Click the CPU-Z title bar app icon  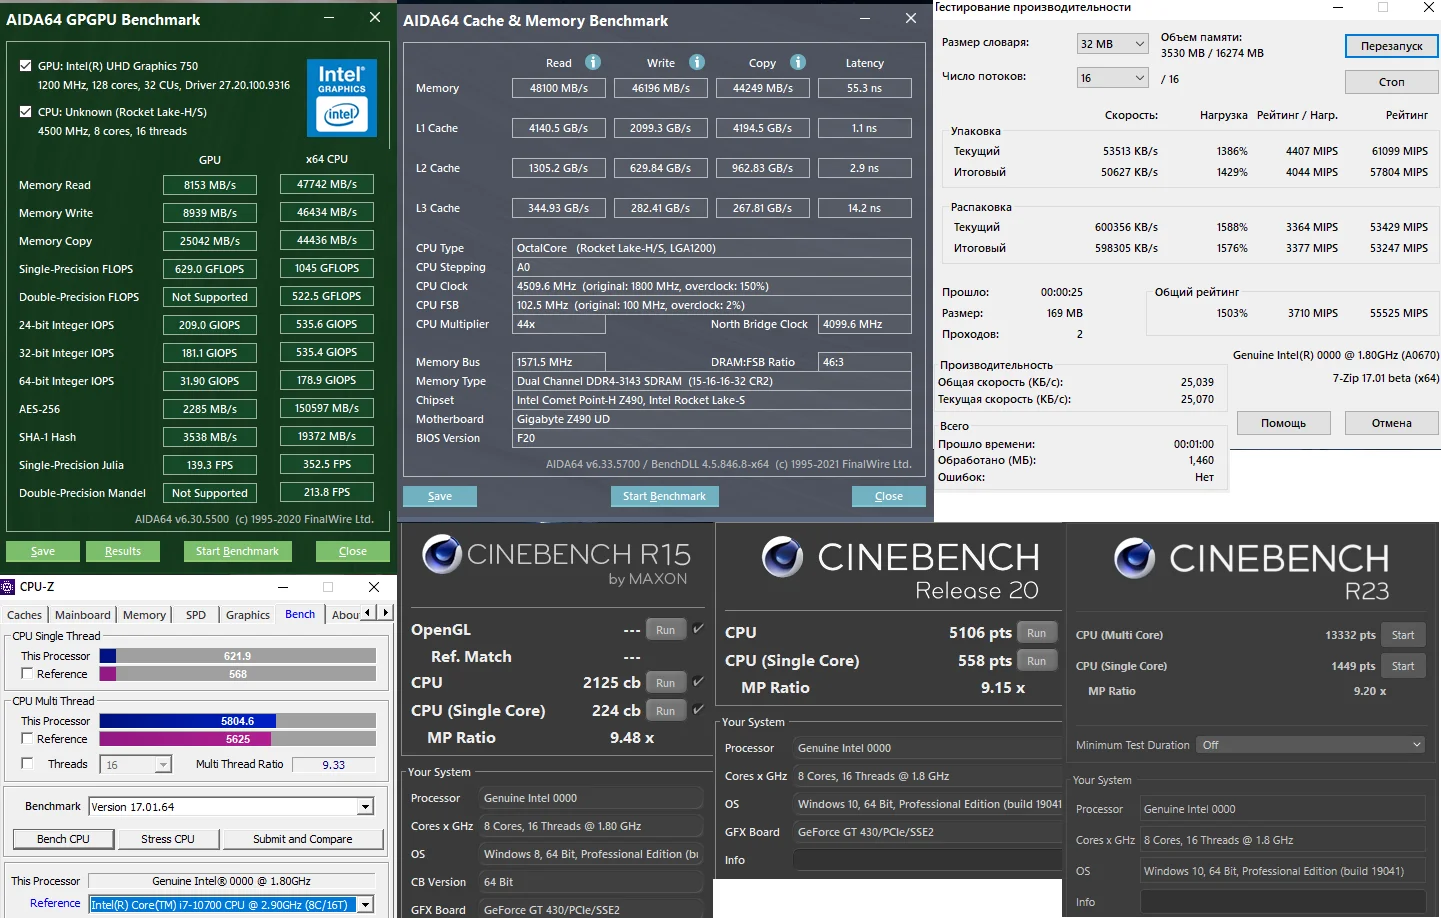coord(8,587)
